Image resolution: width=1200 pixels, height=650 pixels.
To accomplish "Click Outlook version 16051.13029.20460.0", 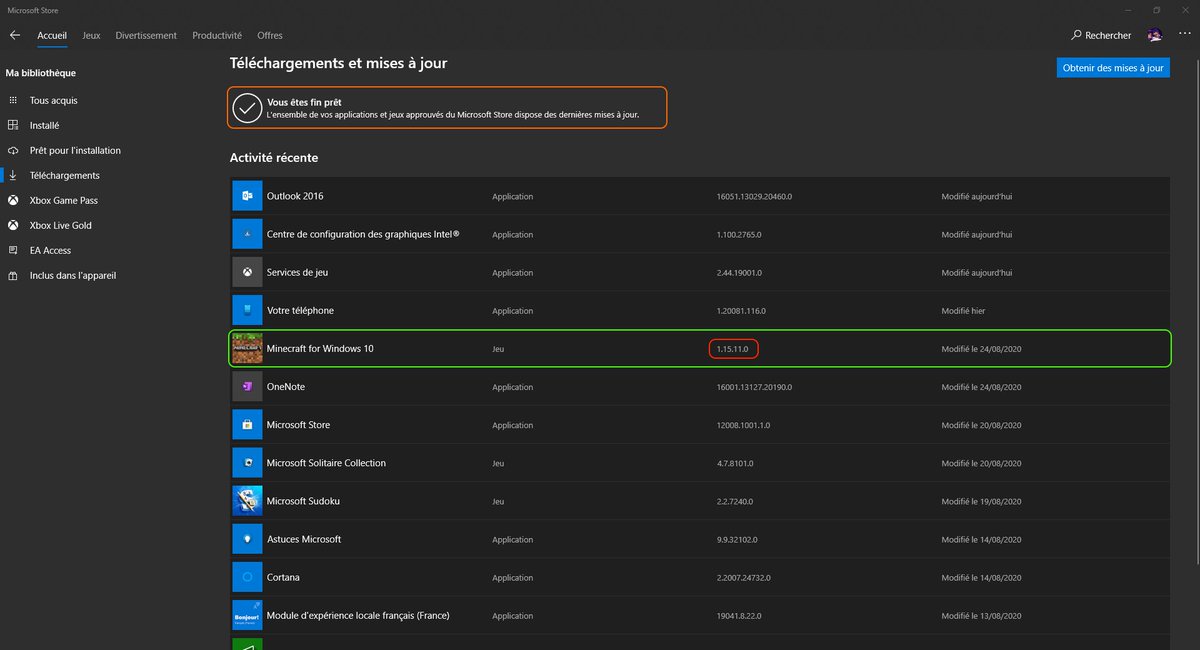I will tap(754, 197).
